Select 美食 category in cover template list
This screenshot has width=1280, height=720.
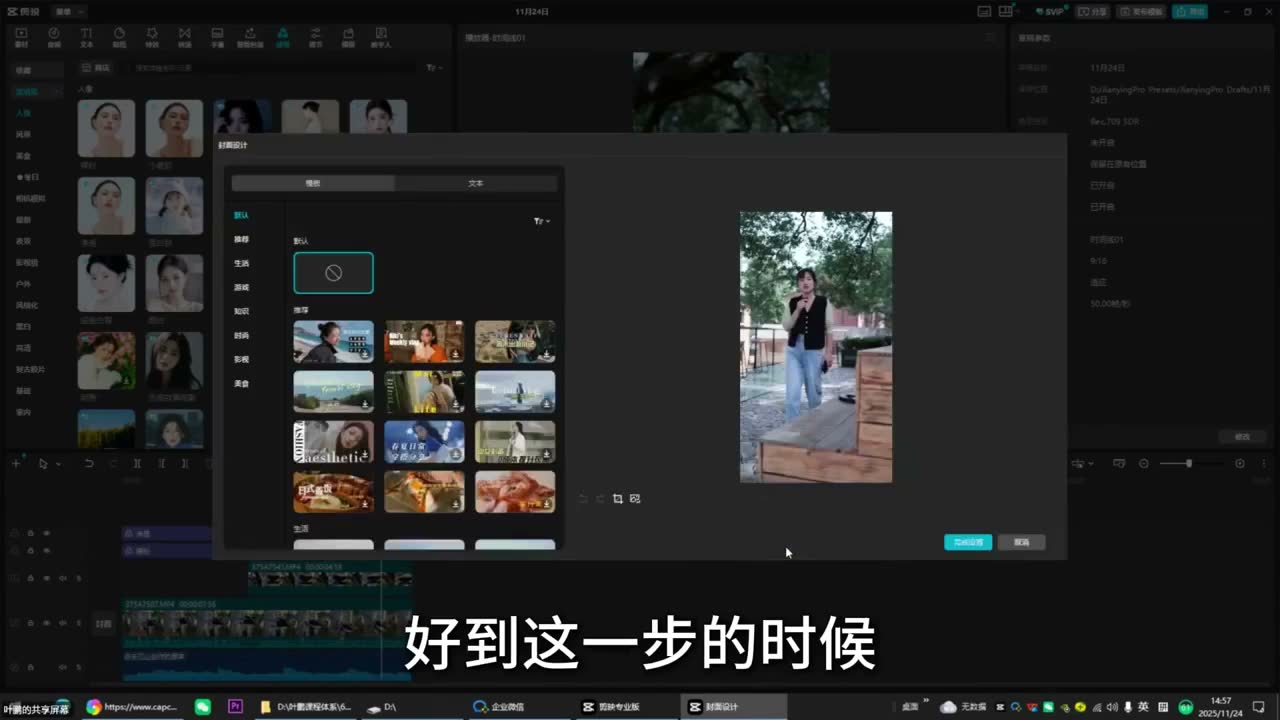241,383
